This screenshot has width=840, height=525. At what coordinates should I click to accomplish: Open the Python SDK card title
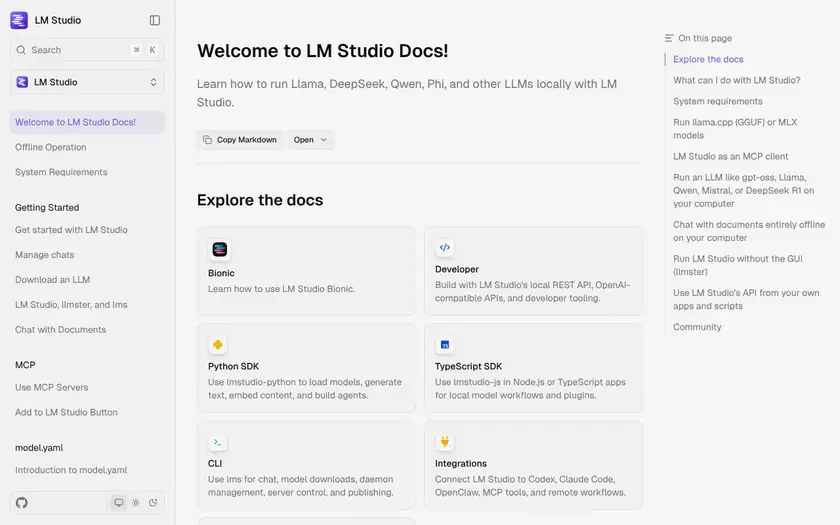point(234,366)
